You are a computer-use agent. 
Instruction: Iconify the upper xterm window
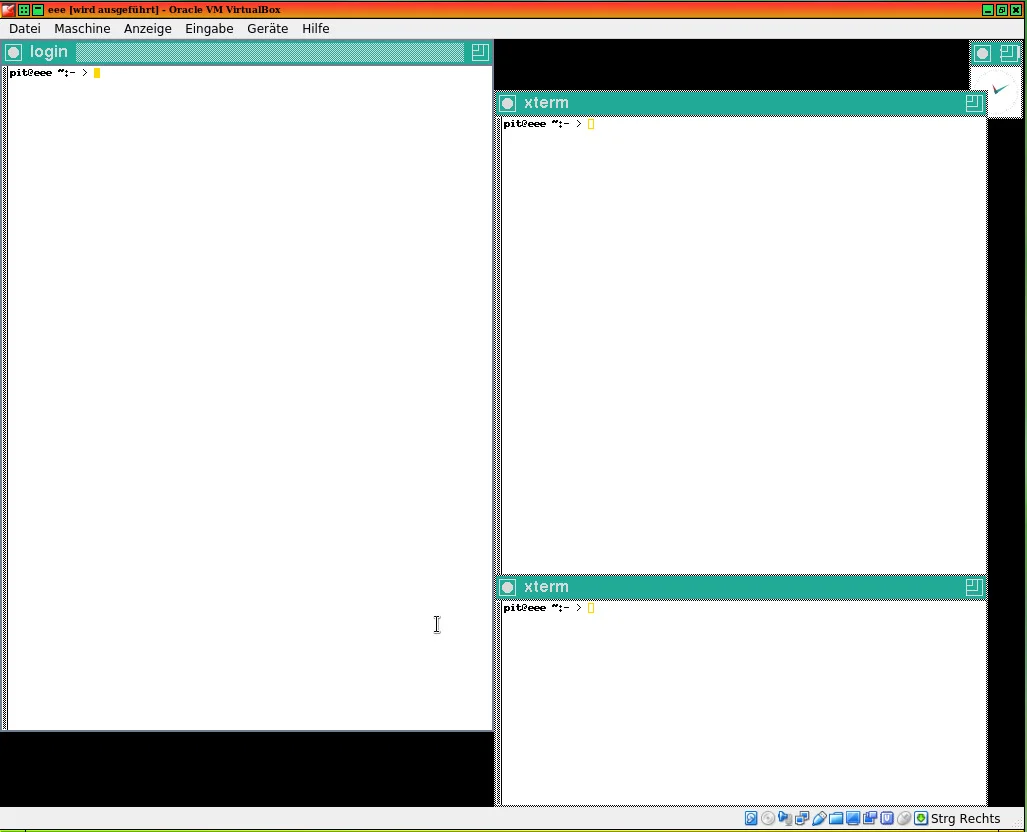[x=508, y=103]
